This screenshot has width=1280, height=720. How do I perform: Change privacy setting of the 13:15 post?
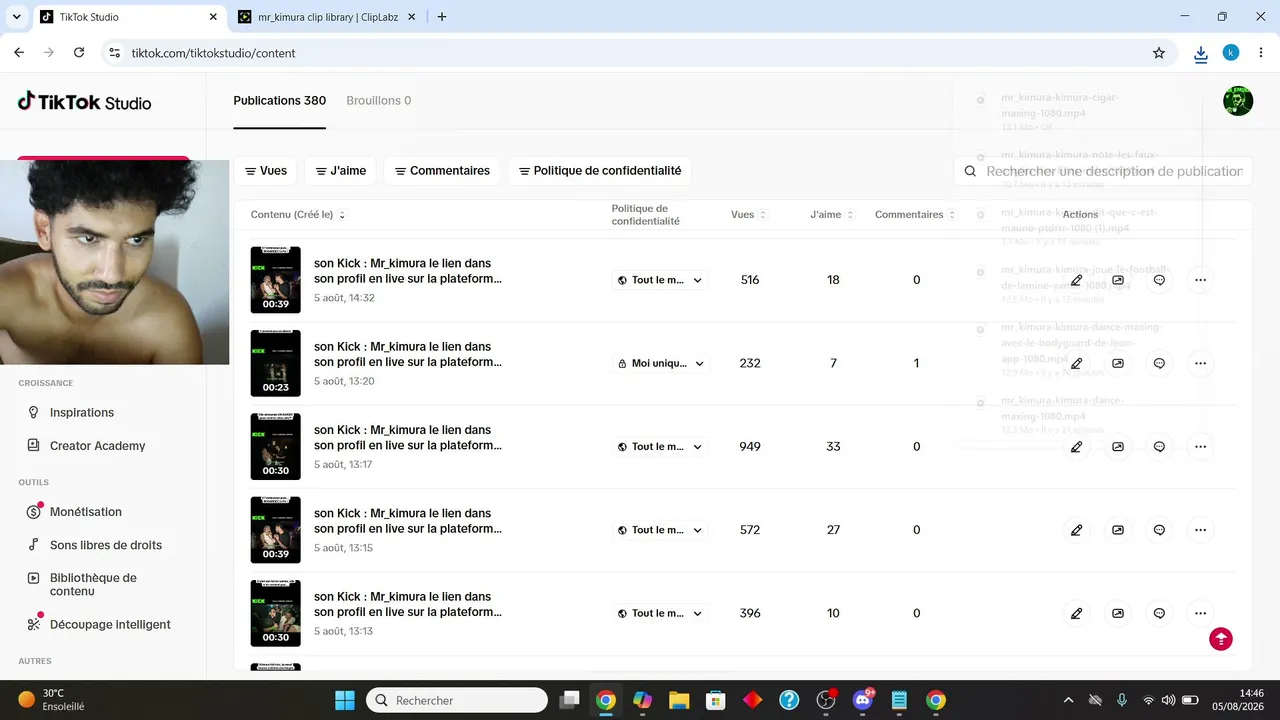(660, 530)
